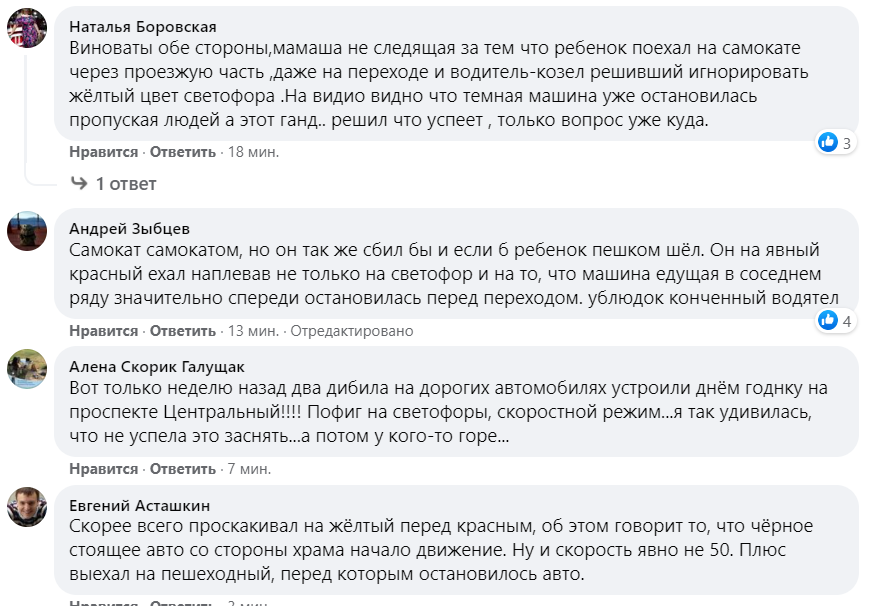This screenshot has width=887, height=606.
Task: Click the '18 мин.' comment timestamp
Action: click(253, 152)
